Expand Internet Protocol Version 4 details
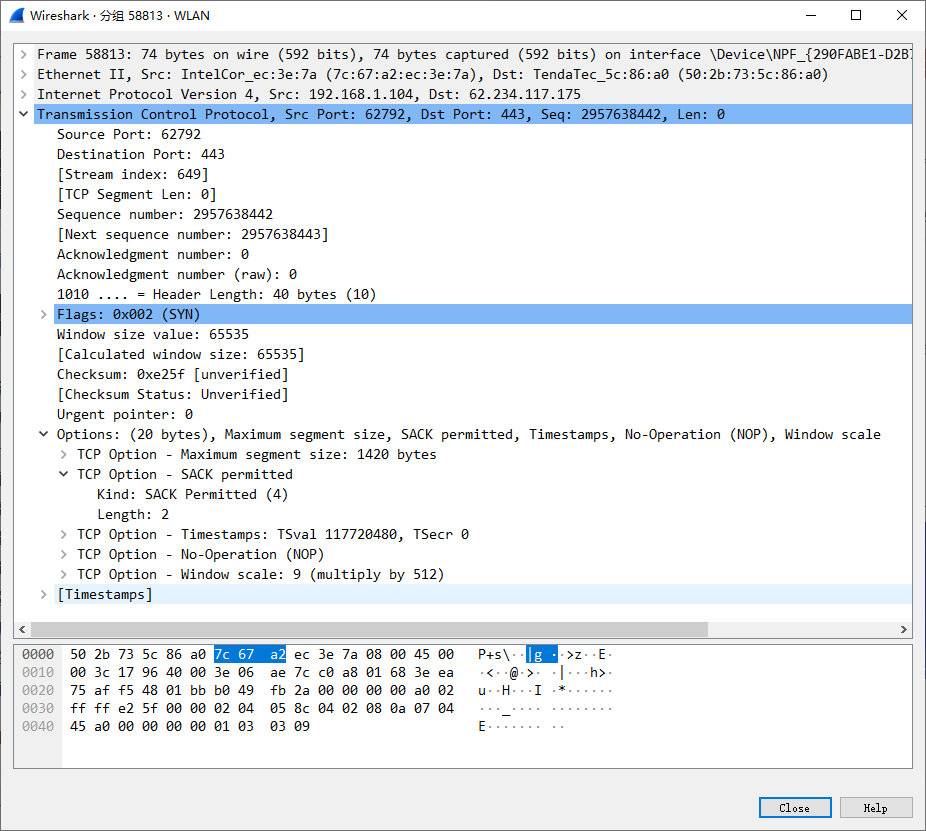The image size is (926, 831). pyautogui.click(x=23, y=94)
